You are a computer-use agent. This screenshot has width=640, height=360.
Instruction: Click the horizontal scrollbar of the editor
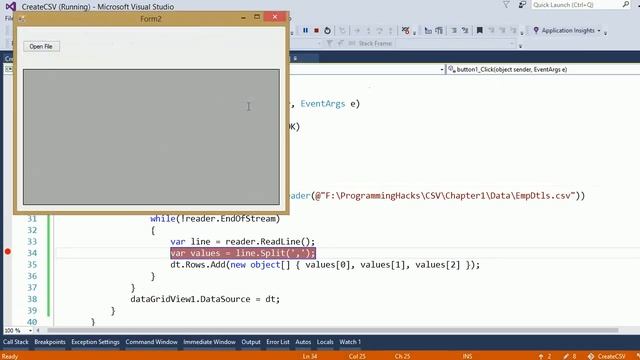(x=333, y=330)
